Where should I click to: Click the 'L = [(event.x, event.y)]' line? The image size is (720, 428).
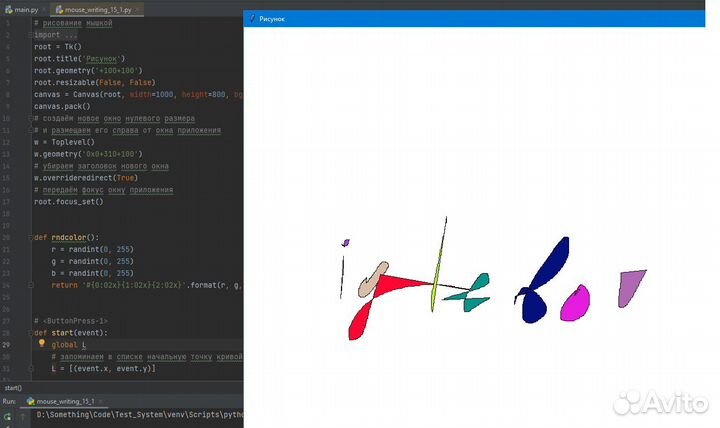(x=103, y=369)
